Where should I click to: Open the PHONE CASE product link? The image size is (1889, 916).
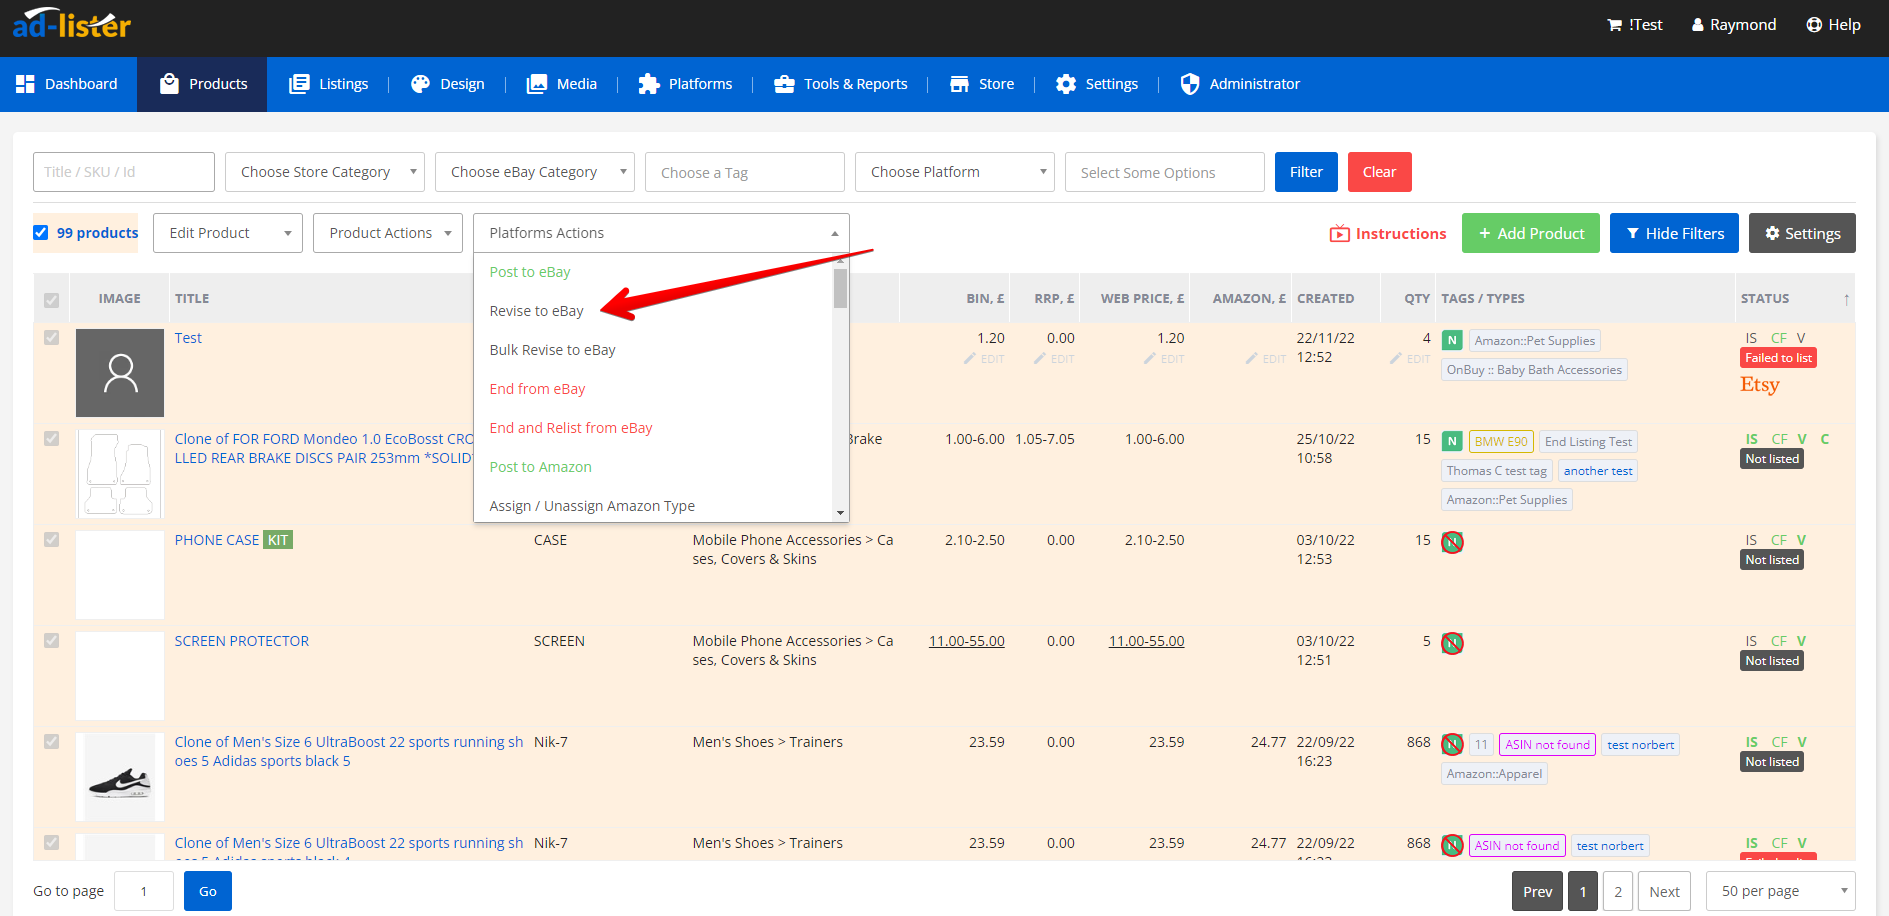[x=217, y=540]
